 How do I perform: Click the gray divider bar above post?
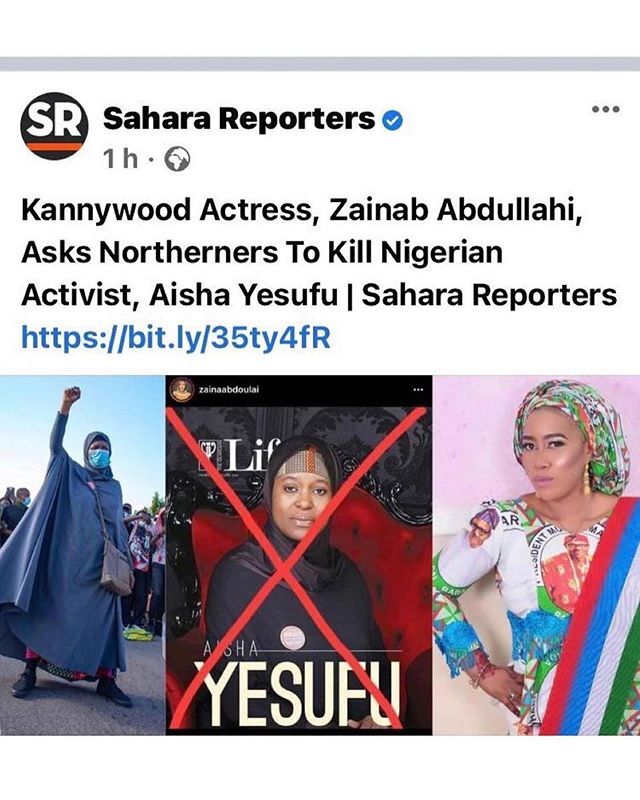[x=320, y=64]
